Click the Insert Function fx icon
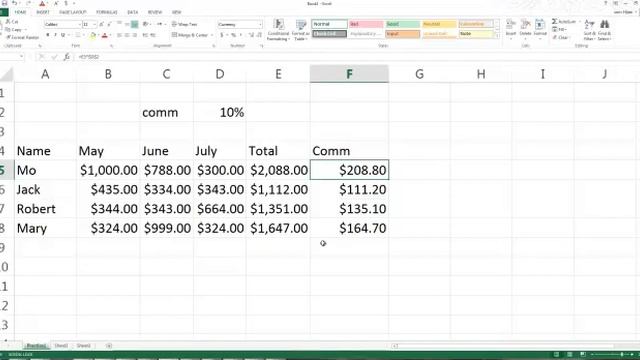The image size is (640, 360). 67,57
